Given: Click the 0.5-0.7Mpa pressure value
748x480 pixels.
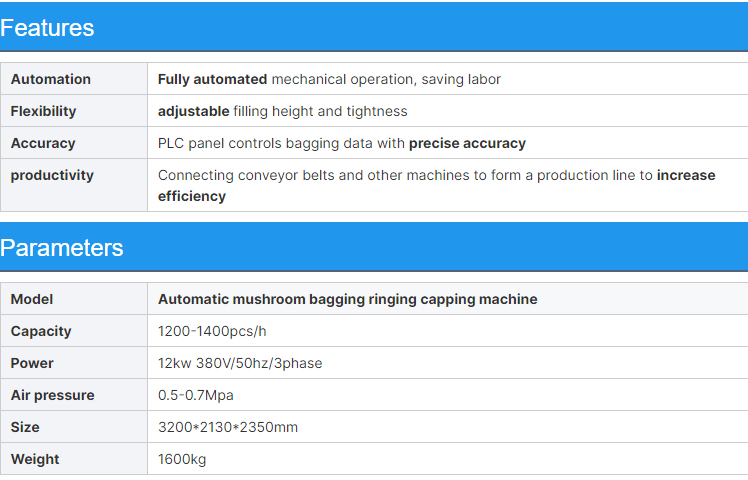Looking at the screenshot, I should pos(196,395).
